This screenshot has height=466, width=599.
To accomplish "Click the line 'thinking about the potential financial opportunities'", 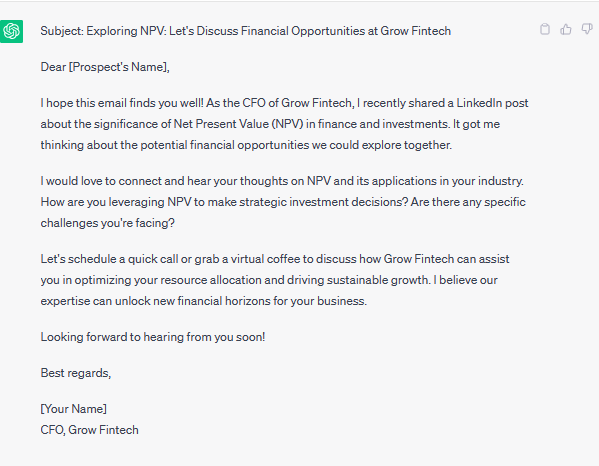I will point(246,145).
